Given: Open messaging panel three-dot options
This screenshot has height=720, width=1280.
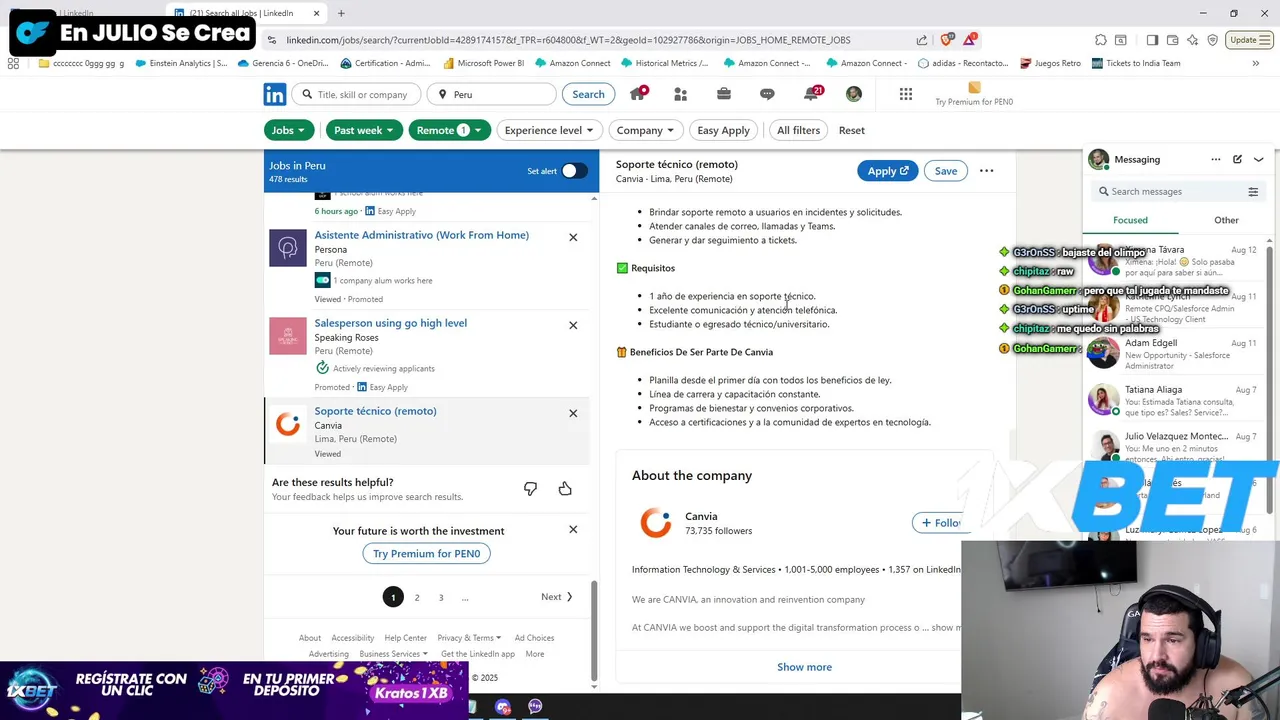Looking at the screenshot, I should (x=1216, y=159).
